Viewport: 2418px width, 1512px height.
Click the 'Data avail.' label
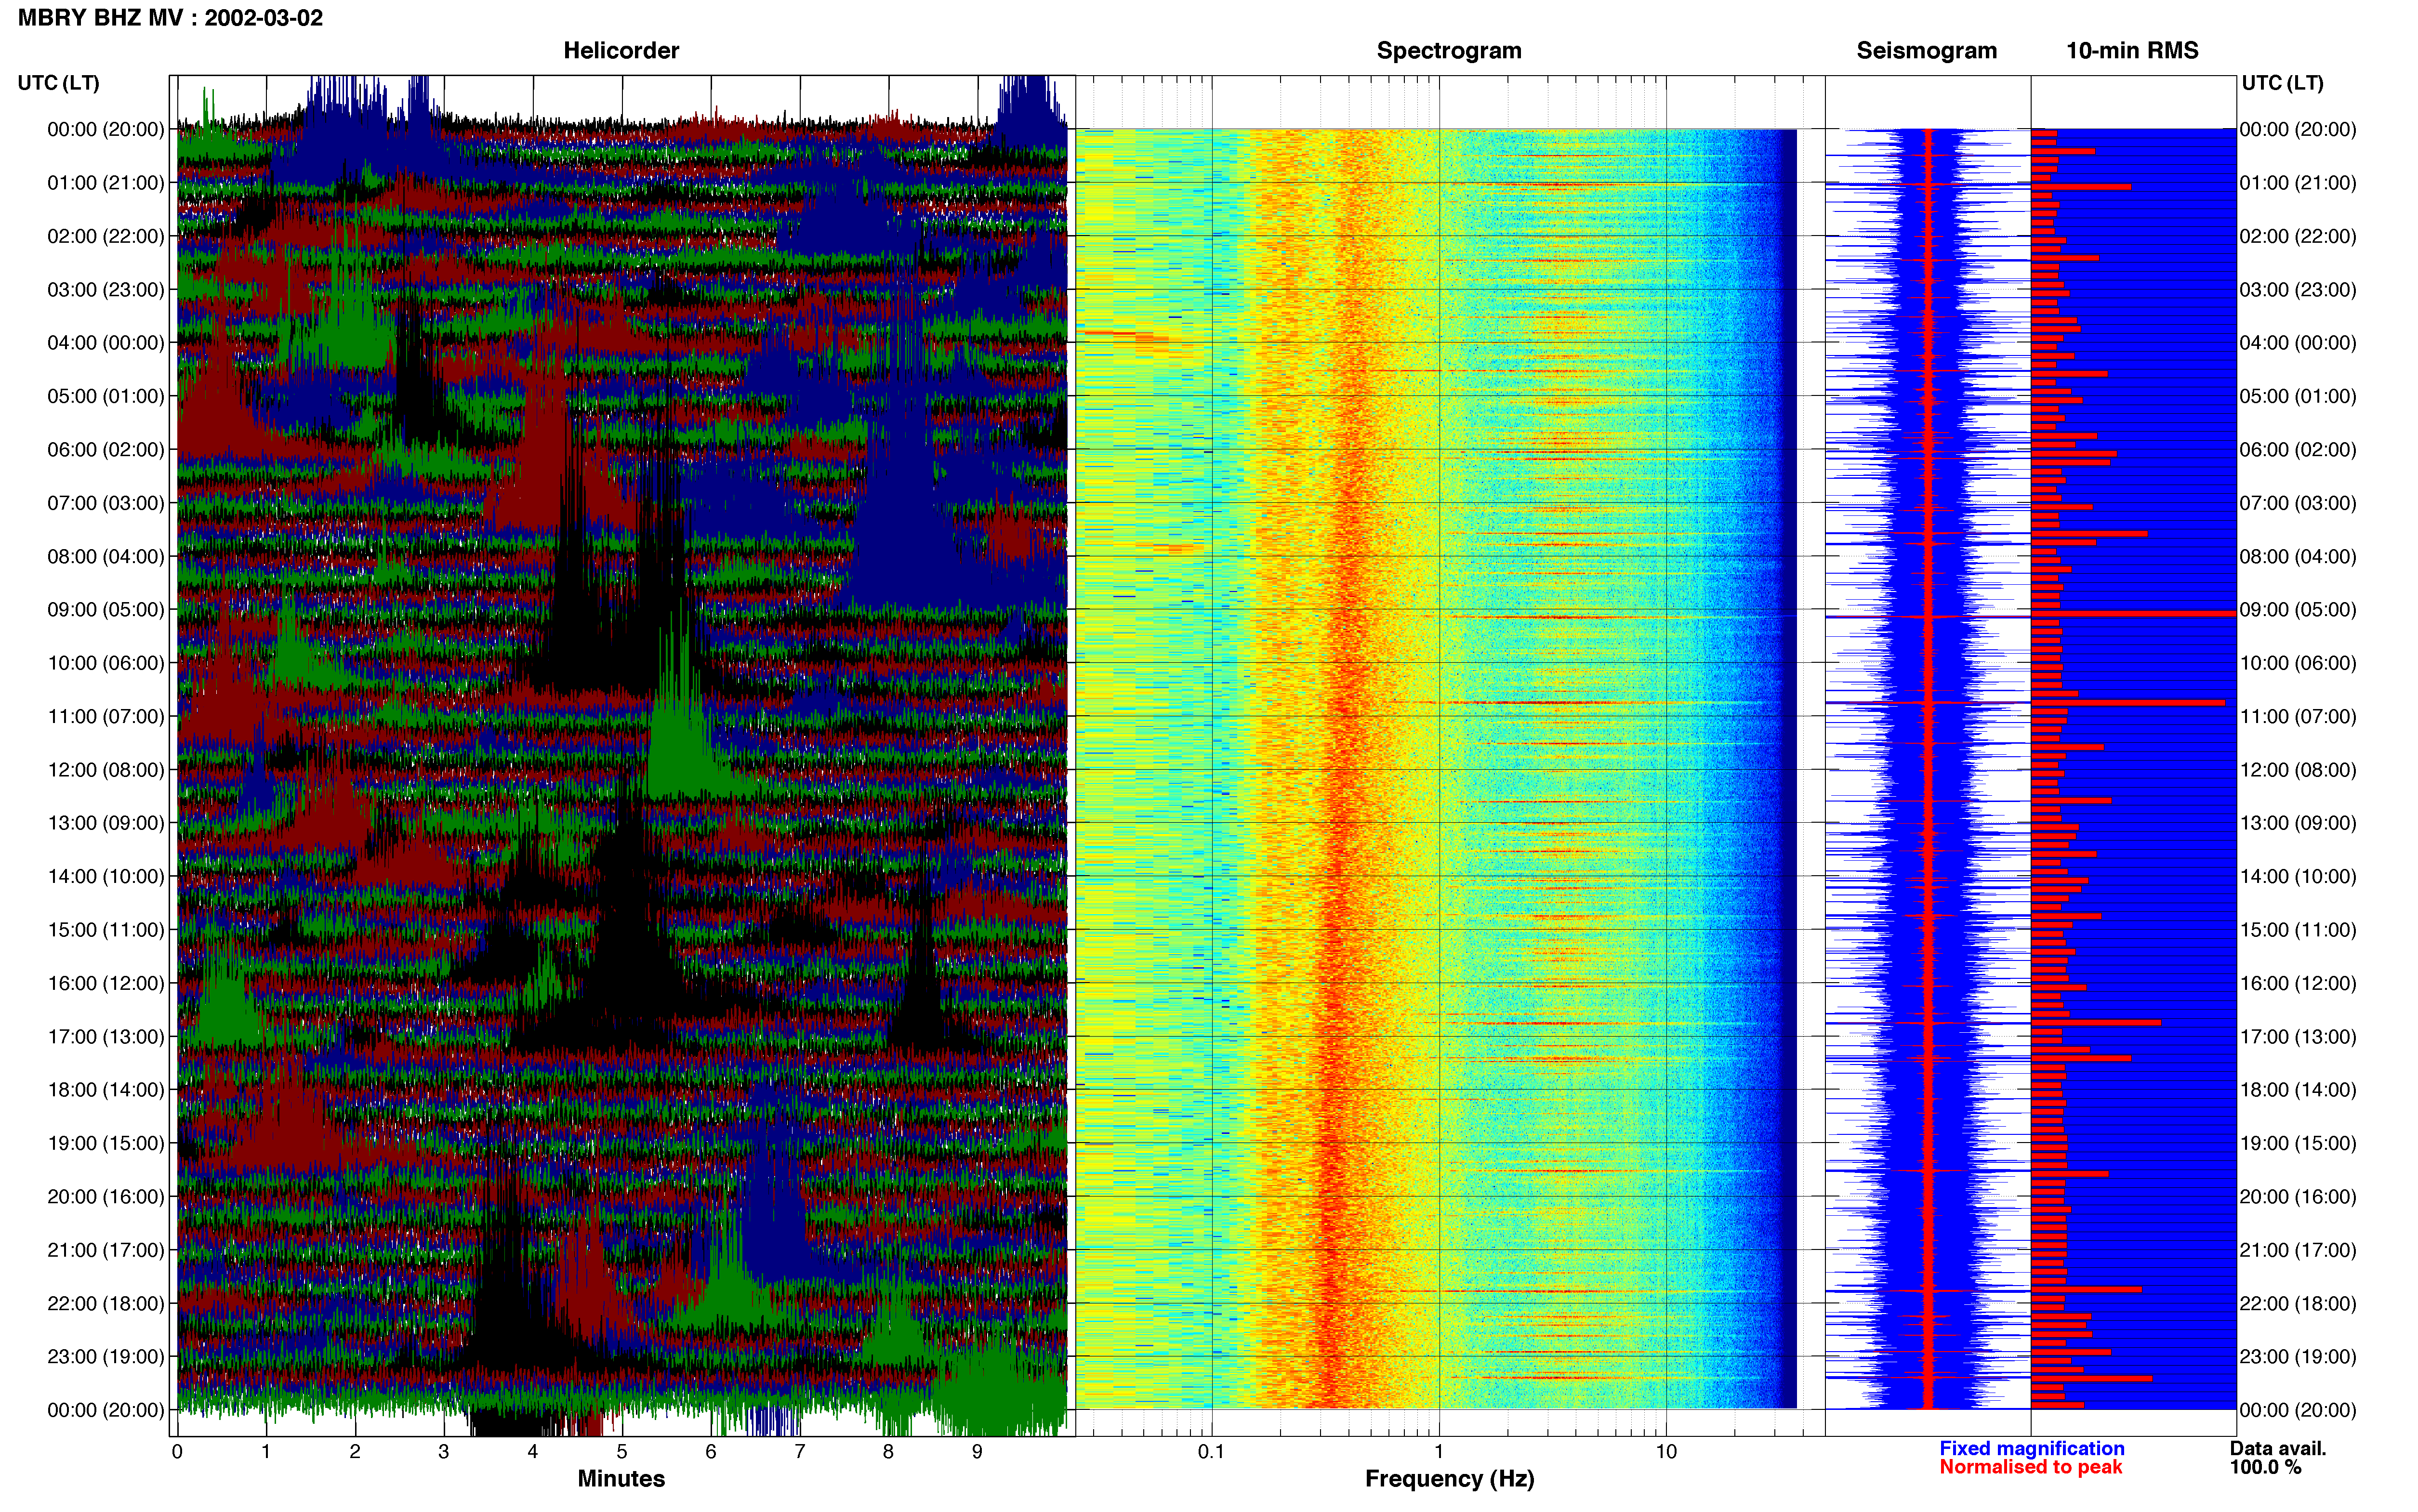pyautogui.click(x=2278, y=1449)
